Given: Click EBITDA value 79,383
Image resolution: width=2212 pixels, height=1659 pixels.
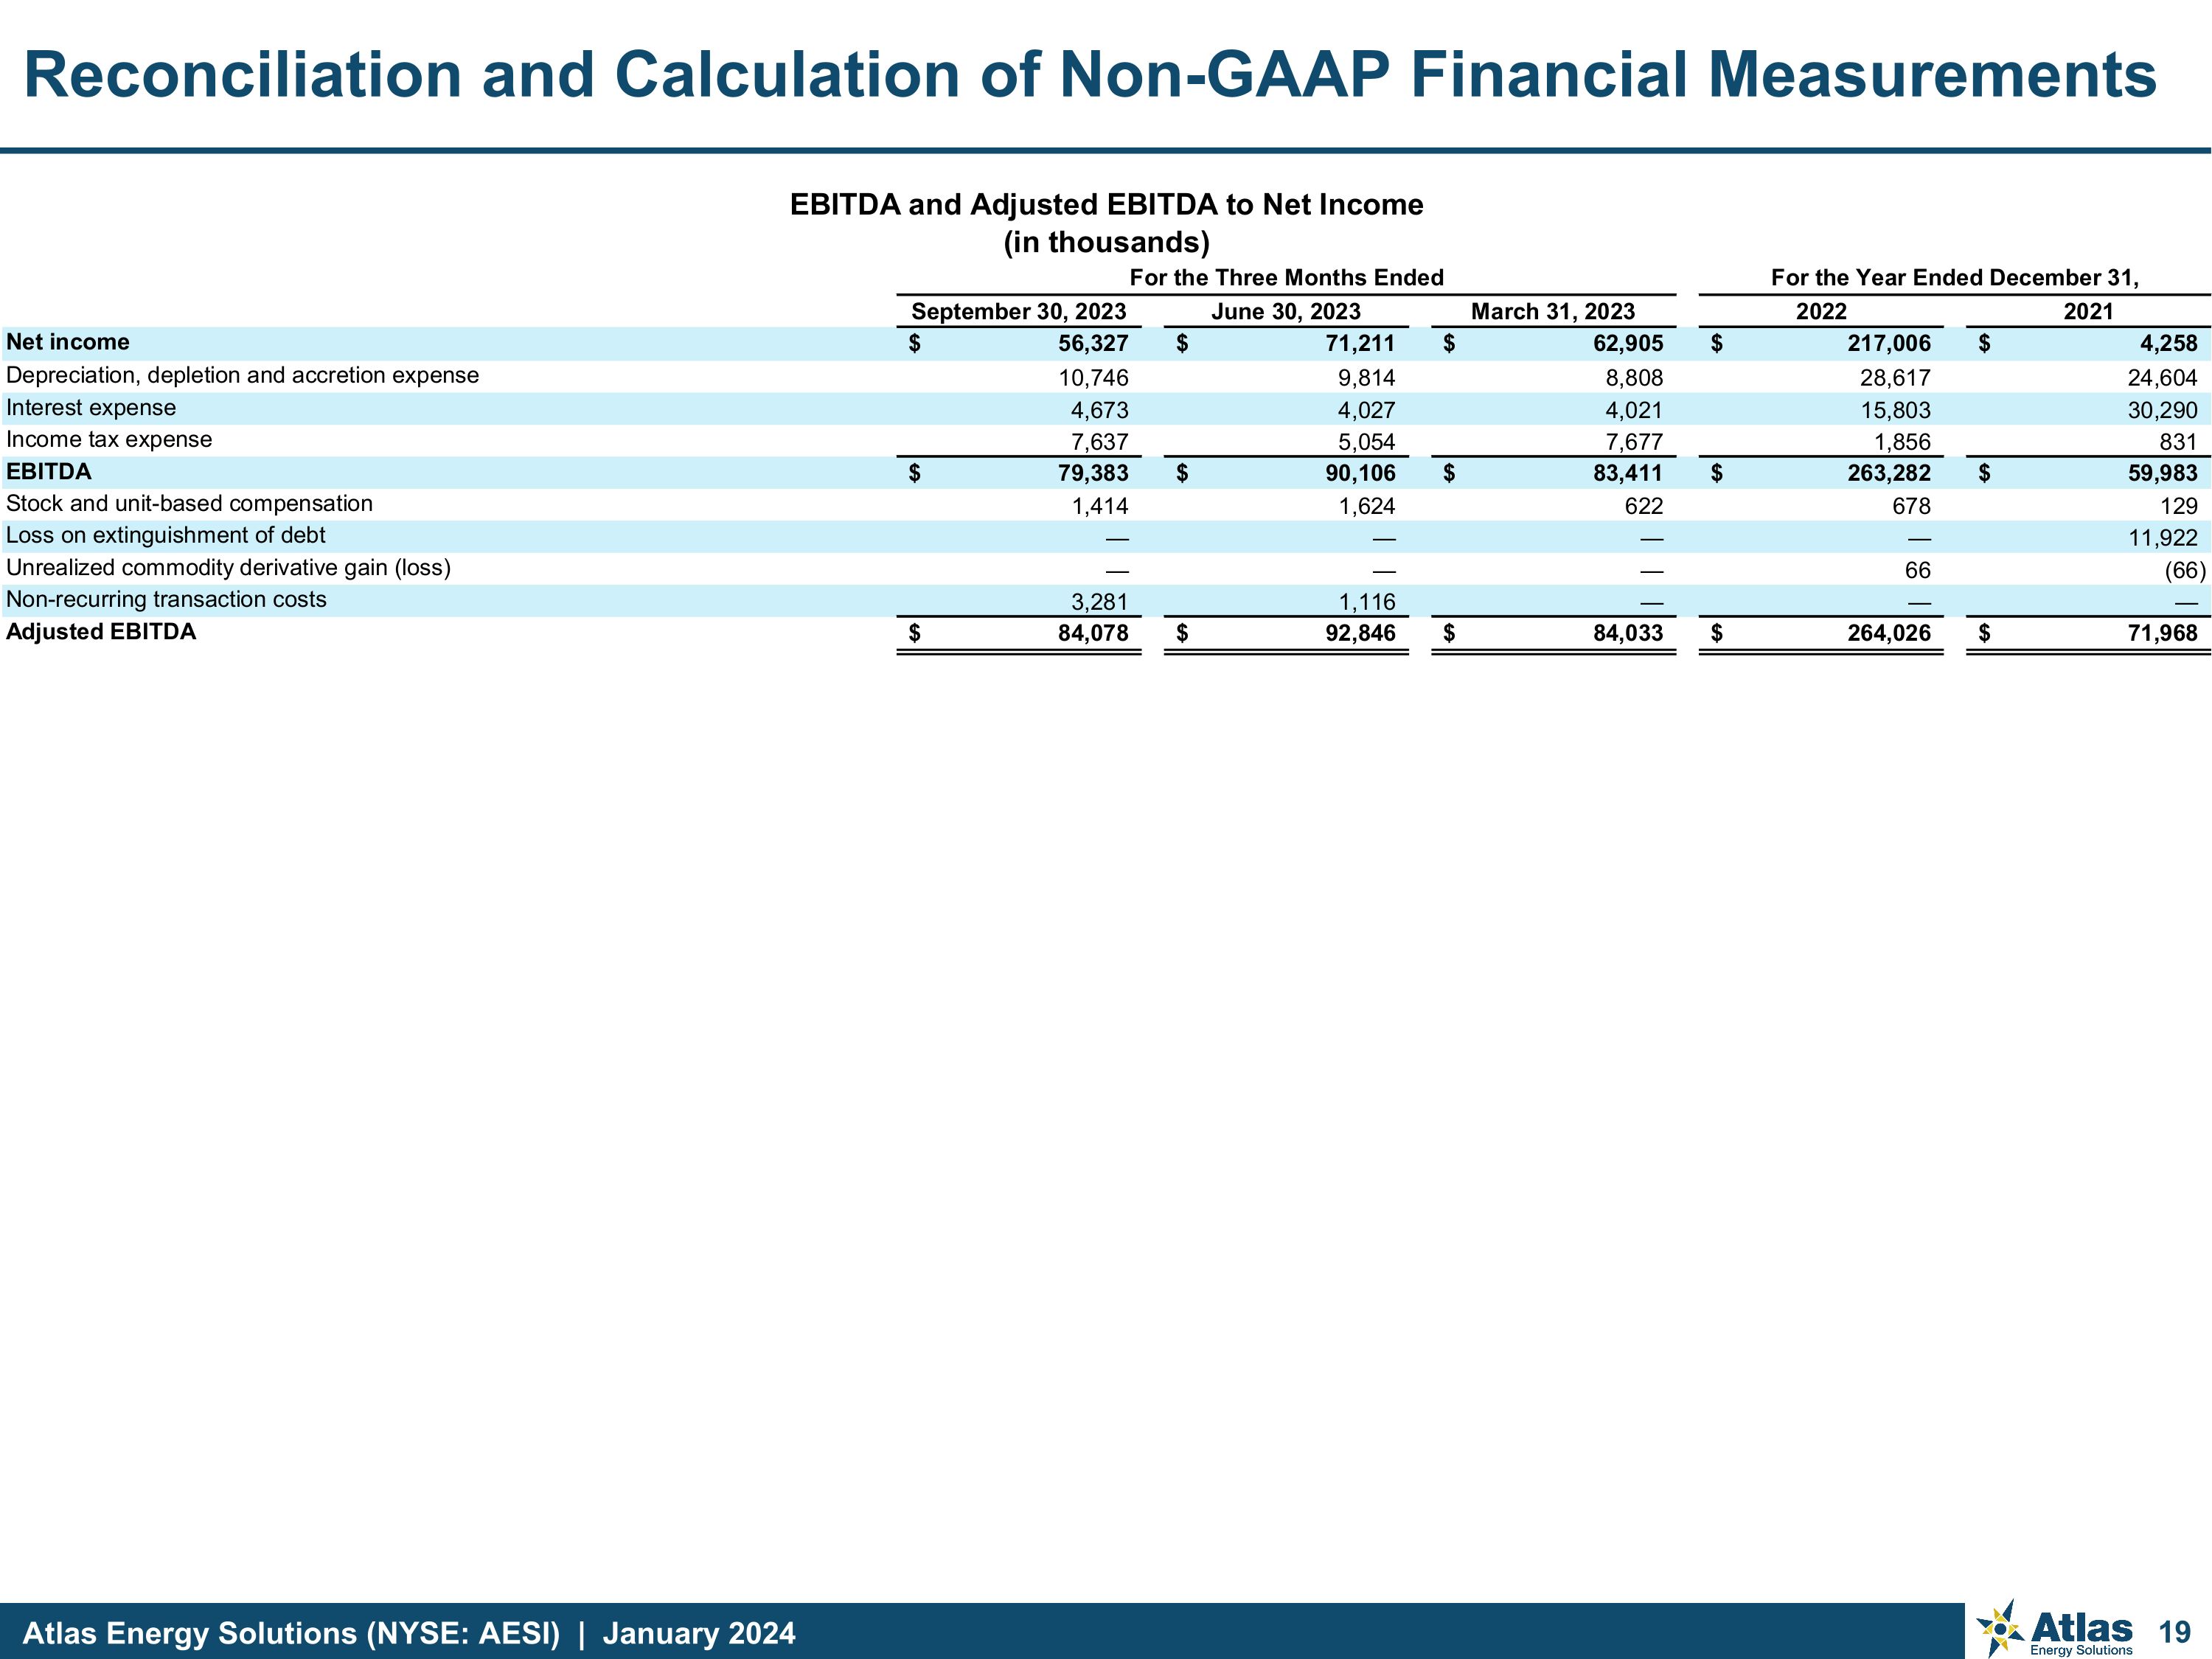Looking at the screenshot, I should [x=1093, y=473].
